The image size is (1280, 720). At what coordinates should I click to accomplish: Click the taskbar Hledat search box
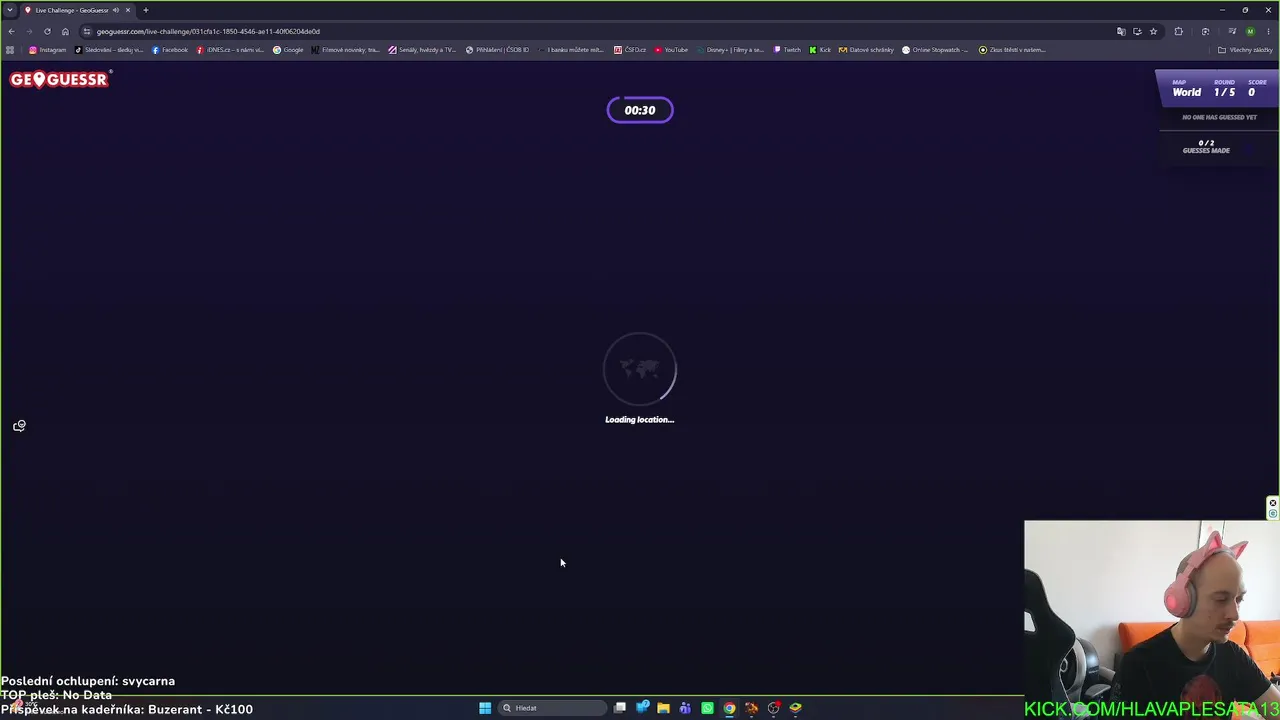coord(553,708)
